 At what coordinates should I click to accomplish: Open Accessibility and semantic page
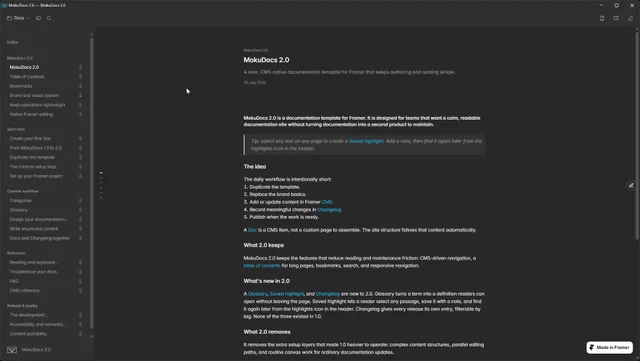pos(38,324)
